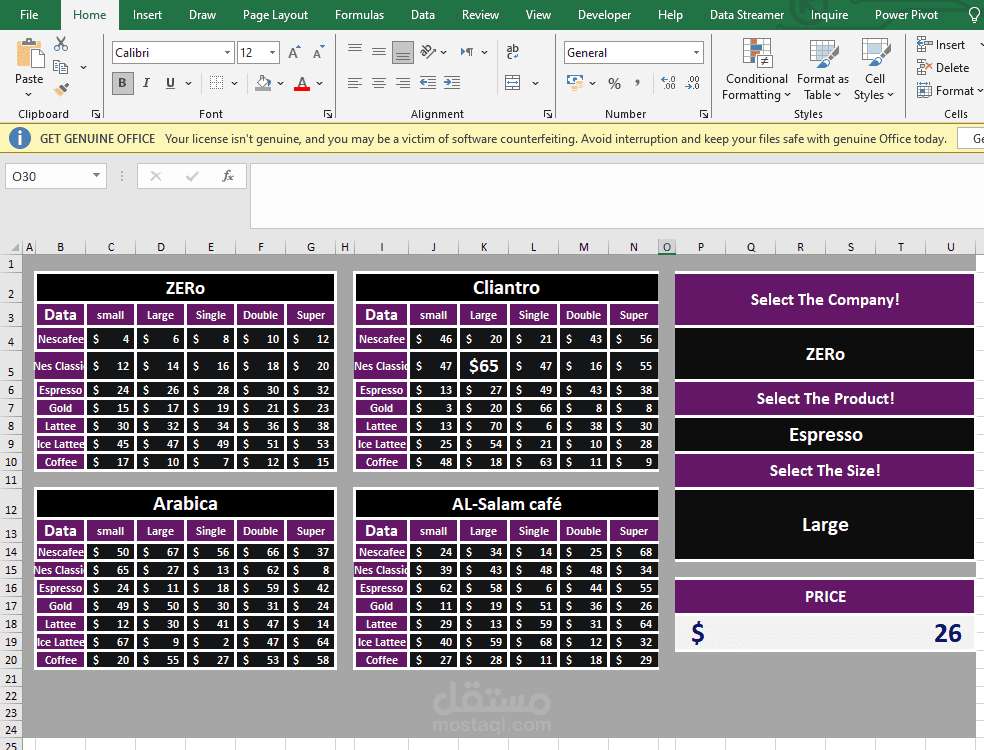984x750 pixels.
Task: Switch to the Page Layout tab
Action: point(275,14)
